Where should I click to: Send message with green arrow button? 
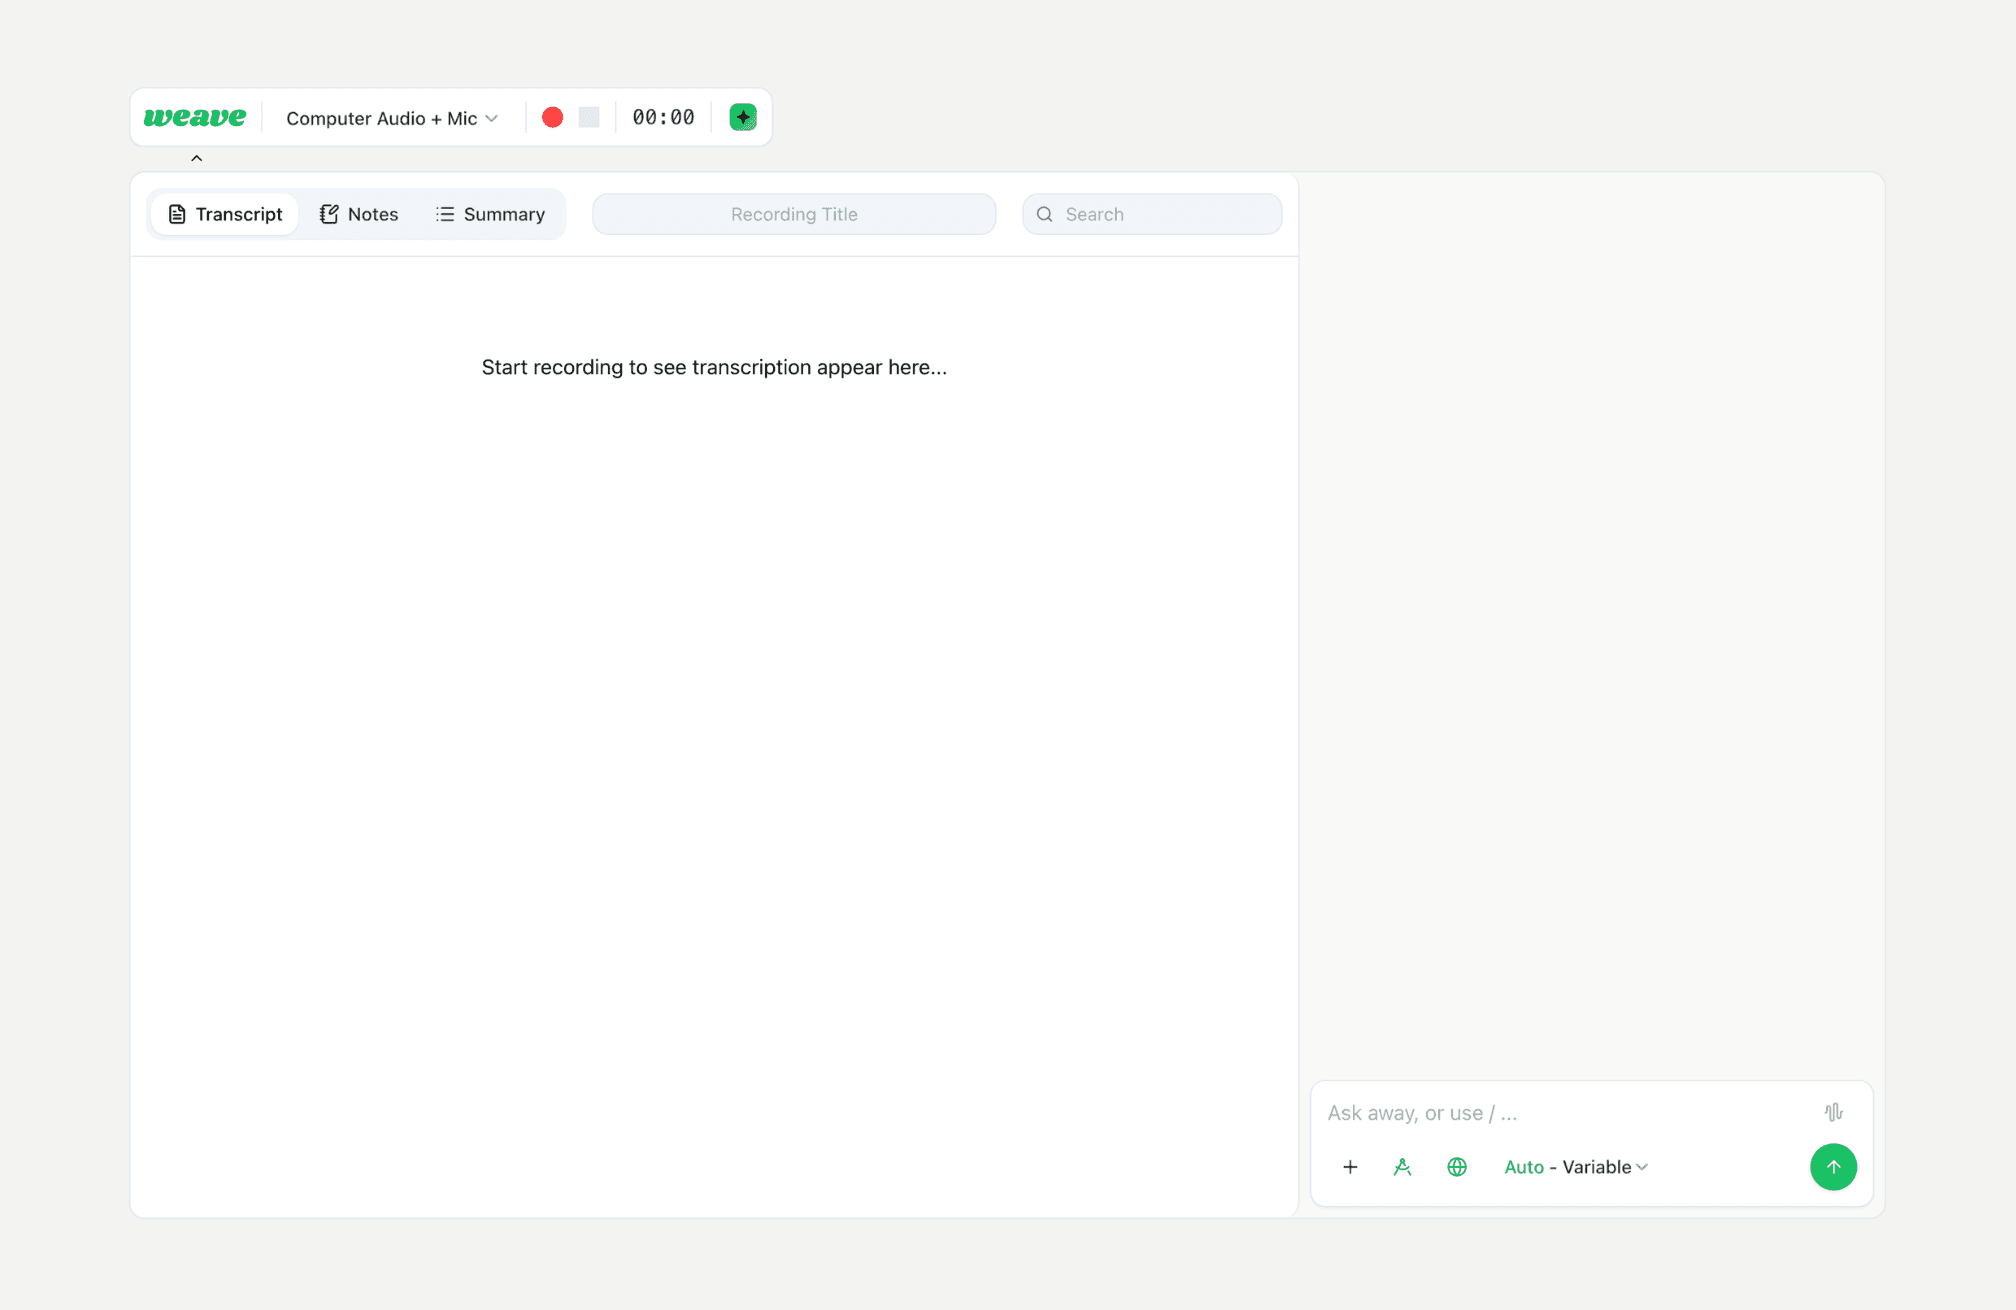click(x=1833, y=1167)
